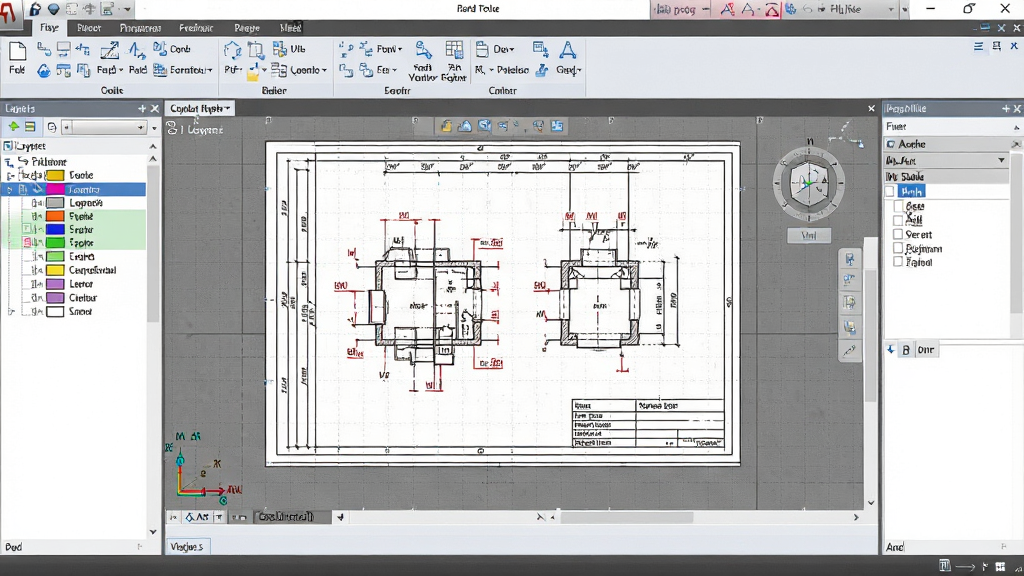Tick the checkbox next to Bses
Screen dimensions: 1024x576
898,206
